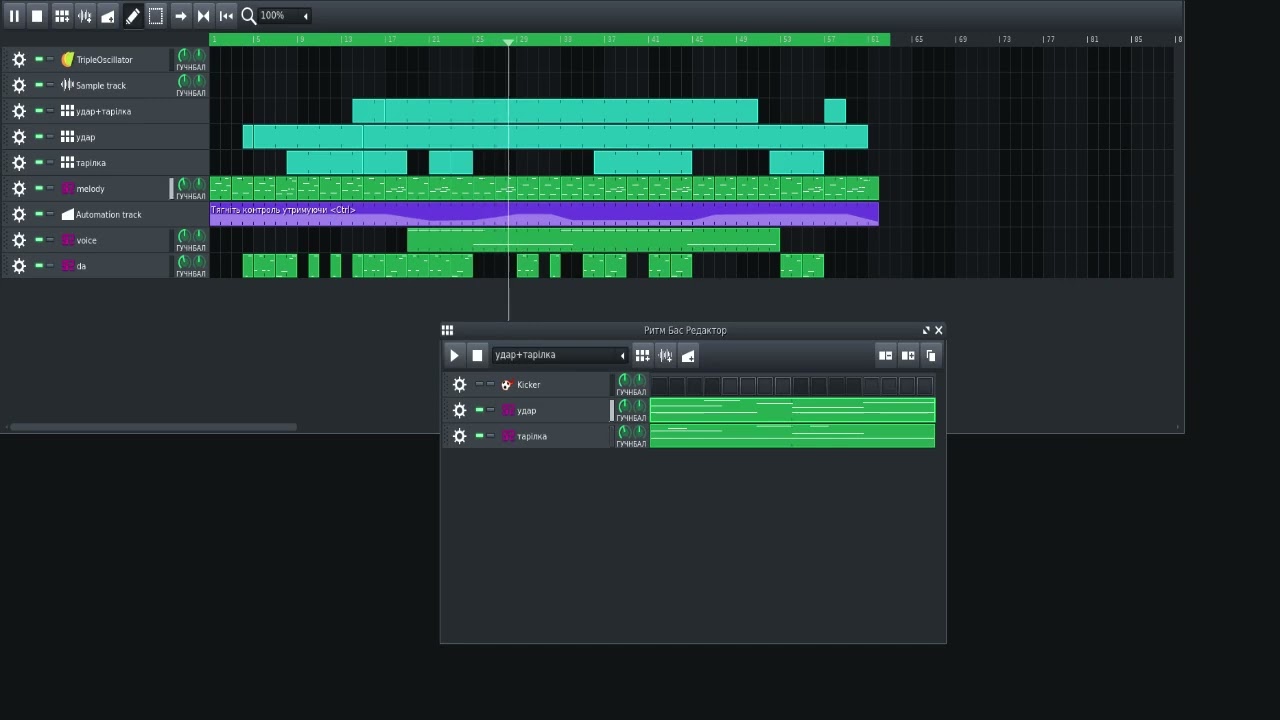Open gear menu for Automation track
The width and height of the screenshot is (1280, 720).
point(18,214)
